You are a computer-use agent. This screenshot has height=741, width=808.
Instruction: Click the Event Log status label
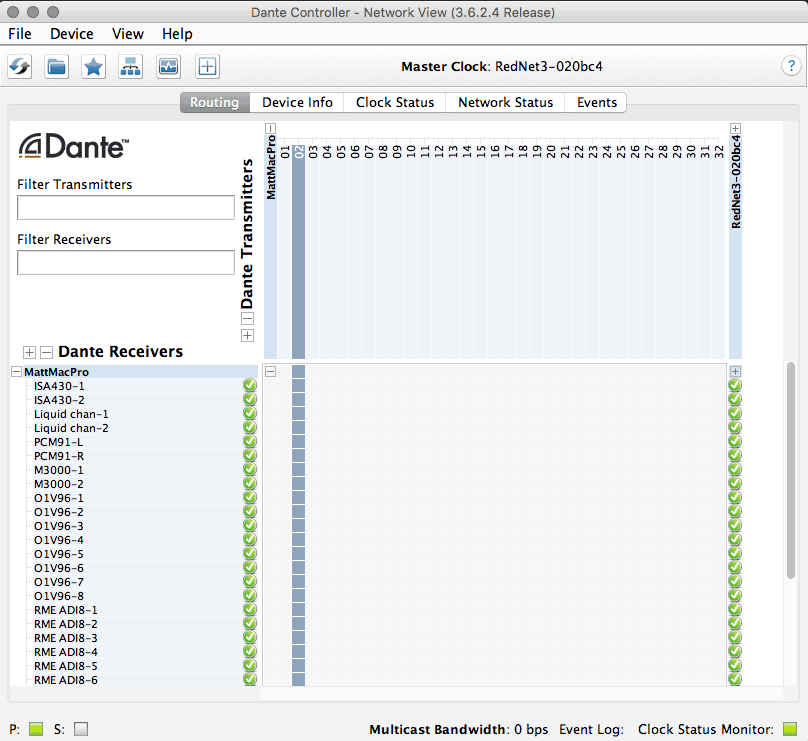[591, 729]
